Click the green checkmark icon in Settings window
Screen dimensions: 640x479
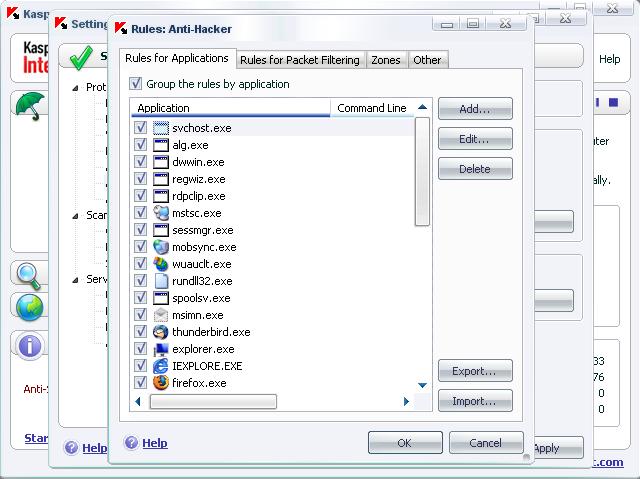81,58
